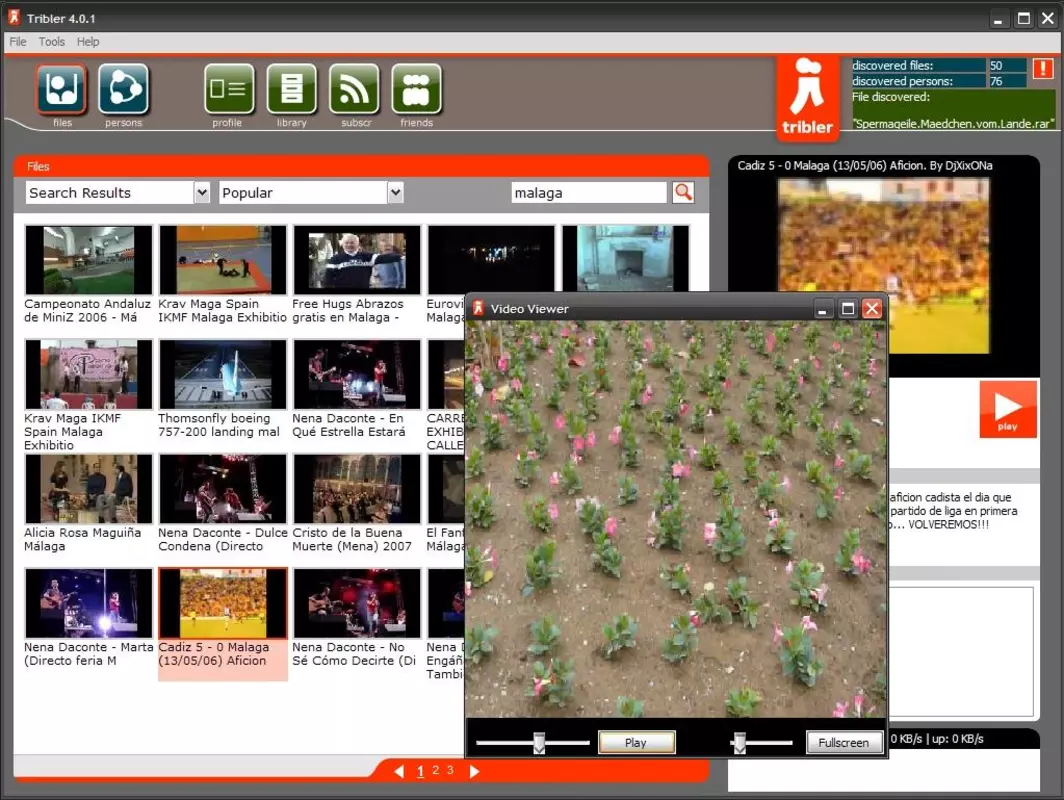Select Cristo de la Buena Muerte thumbnail
Viewport: 1064px width, 800px height.
(x=357, y=489)
